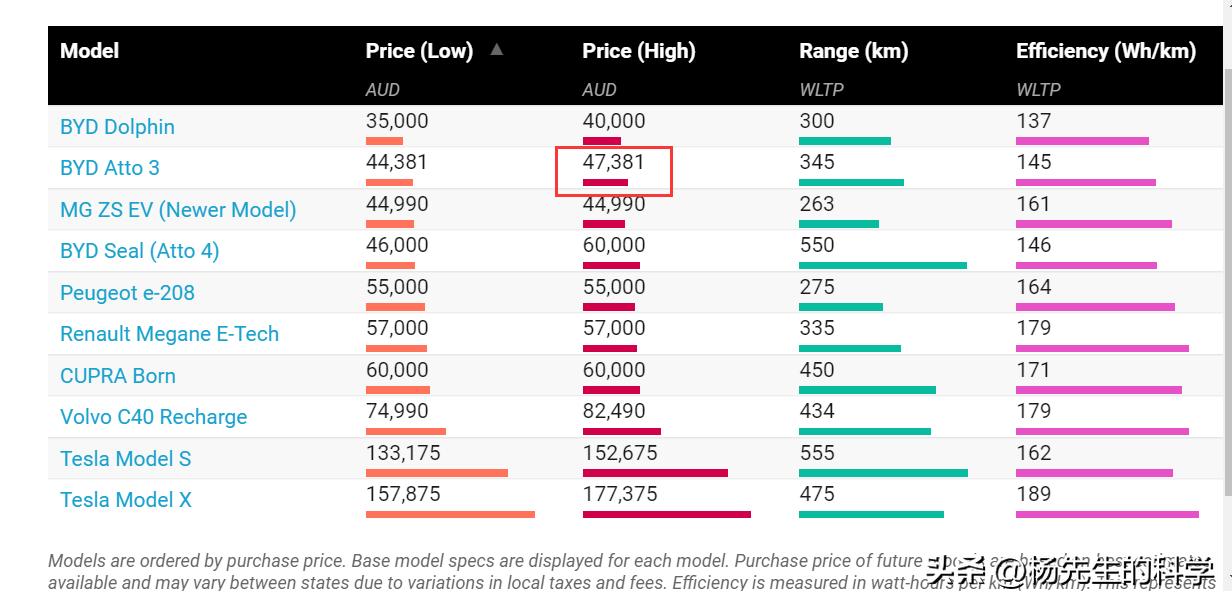The height and width of the screenshot is (604, 1232).
Task: Select the Tesla Model S link
Action: click(x=125, y=459)
